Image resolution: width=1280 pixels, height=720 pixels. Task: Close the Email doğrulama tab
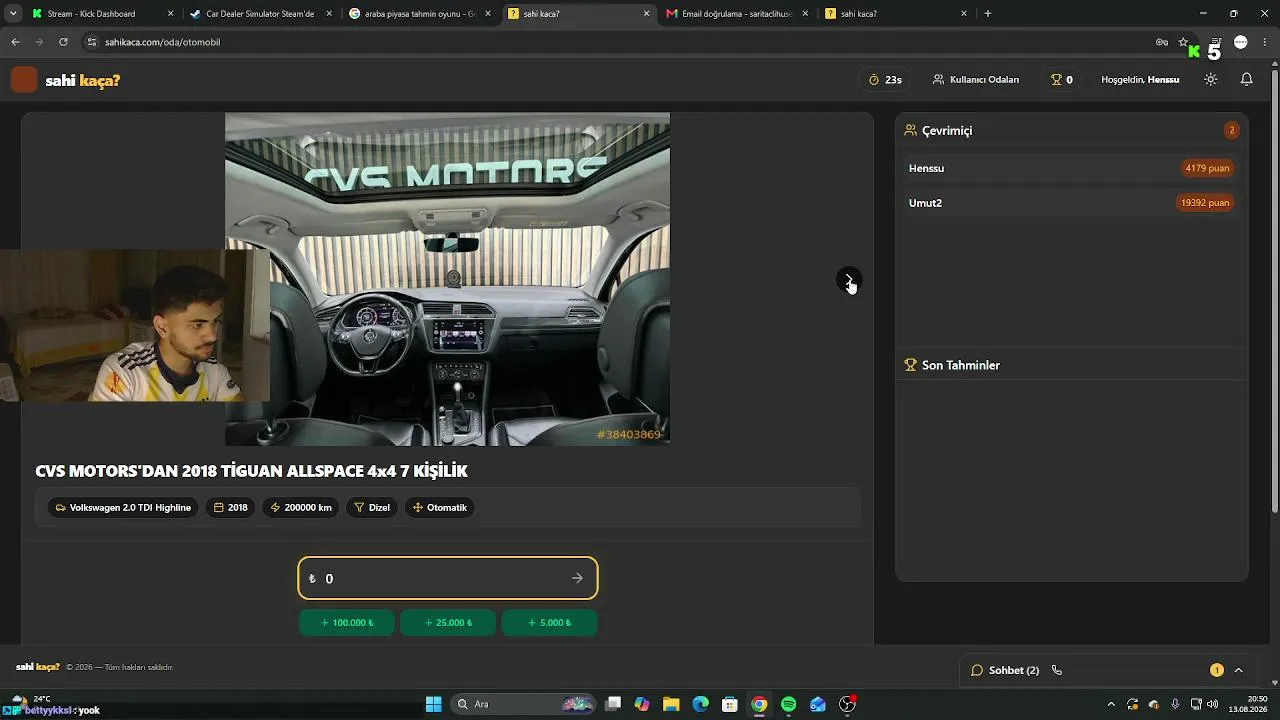(805, 14)
